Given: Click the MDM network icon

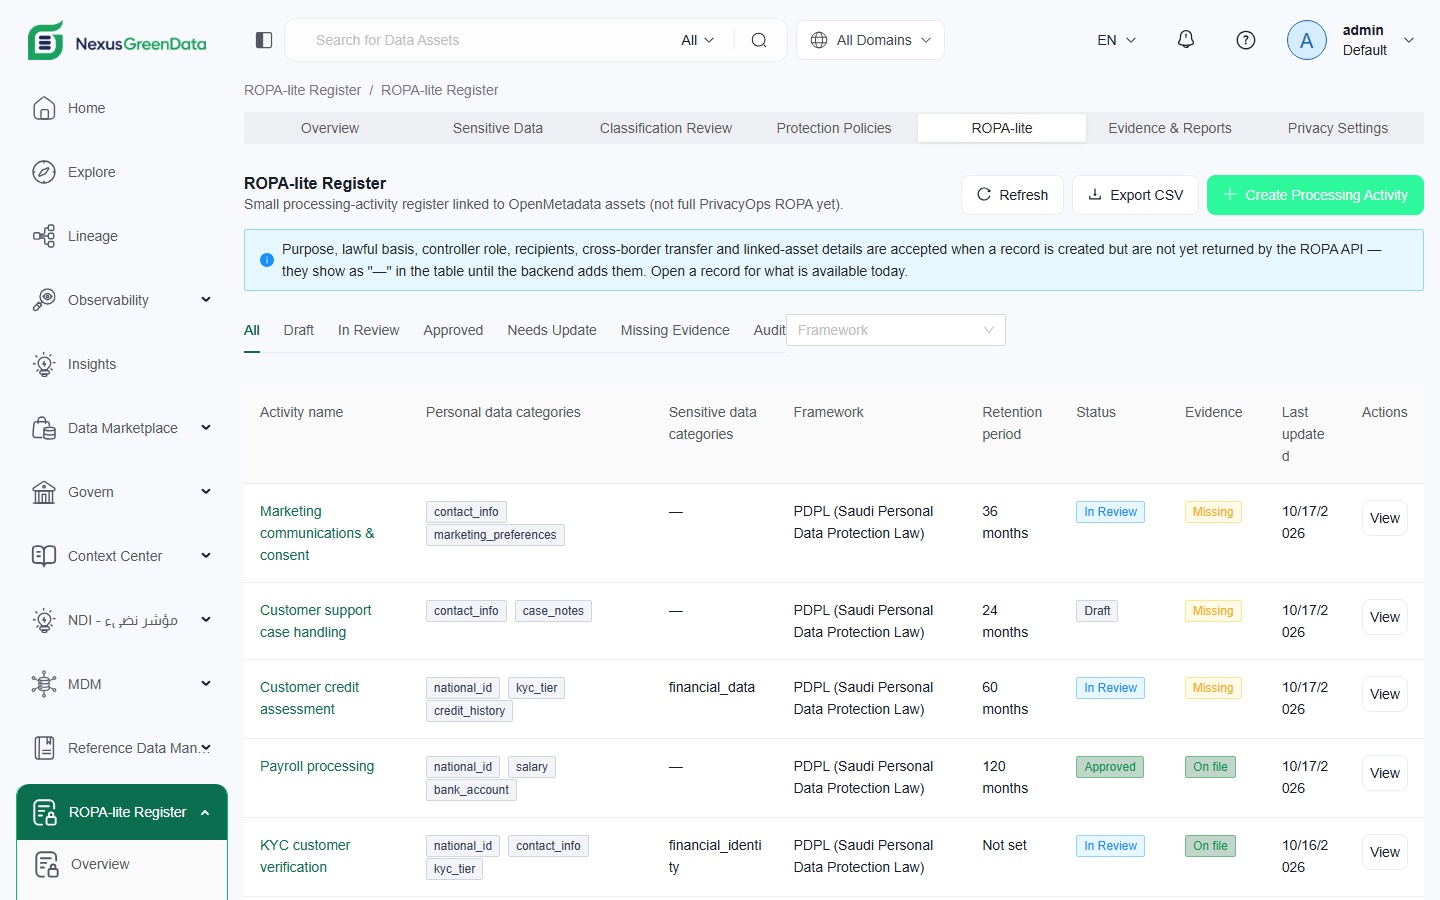Looking at the screenshot, I should coord(44,684).
